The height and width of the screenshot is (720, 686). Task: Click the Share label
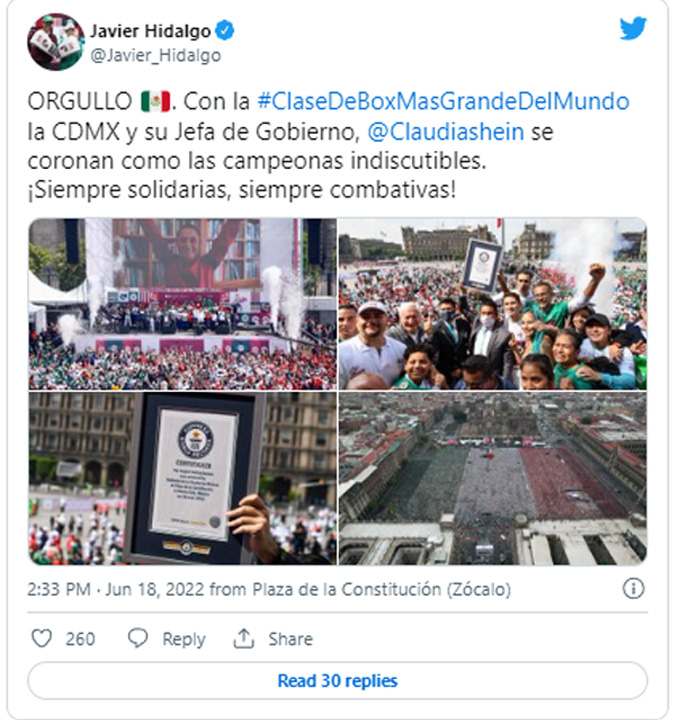[291, 639]
